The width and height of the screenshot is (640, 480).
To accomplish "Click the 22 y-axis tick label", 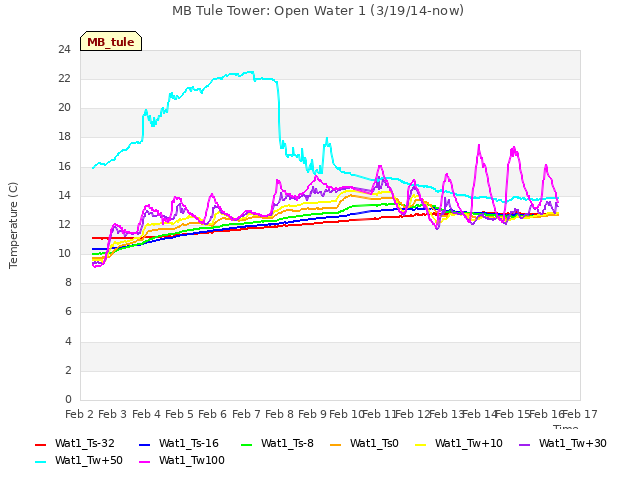I will pos(64,78).
